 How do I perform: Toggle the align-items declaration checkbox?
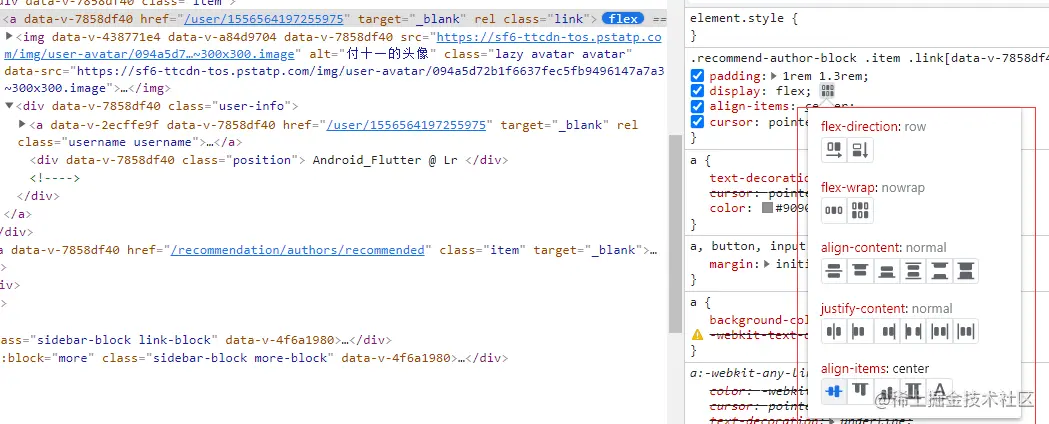tap(697, 106)
